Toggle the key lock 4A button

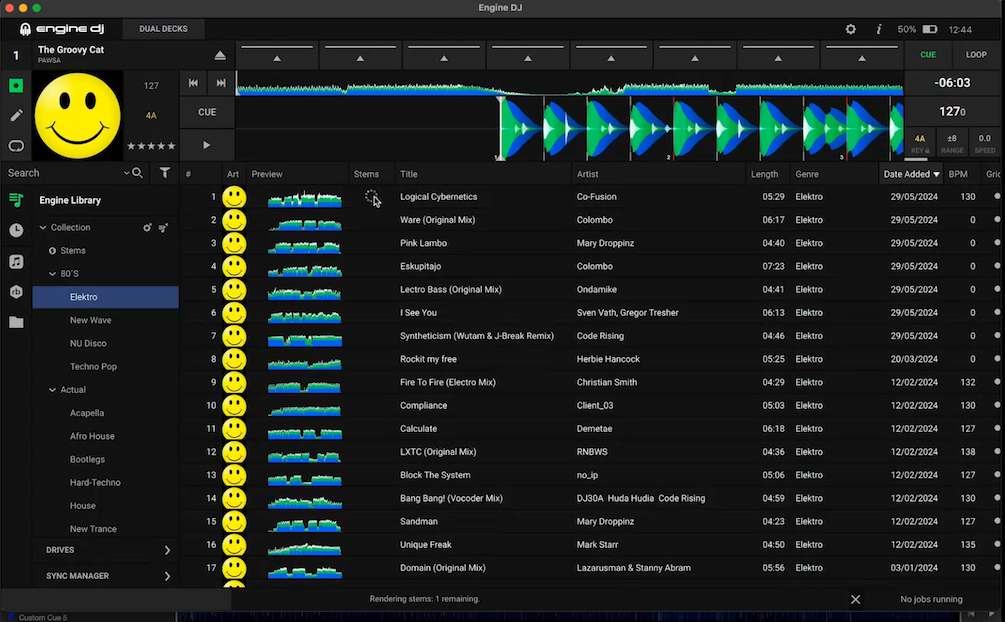click(x=920, y=143)
